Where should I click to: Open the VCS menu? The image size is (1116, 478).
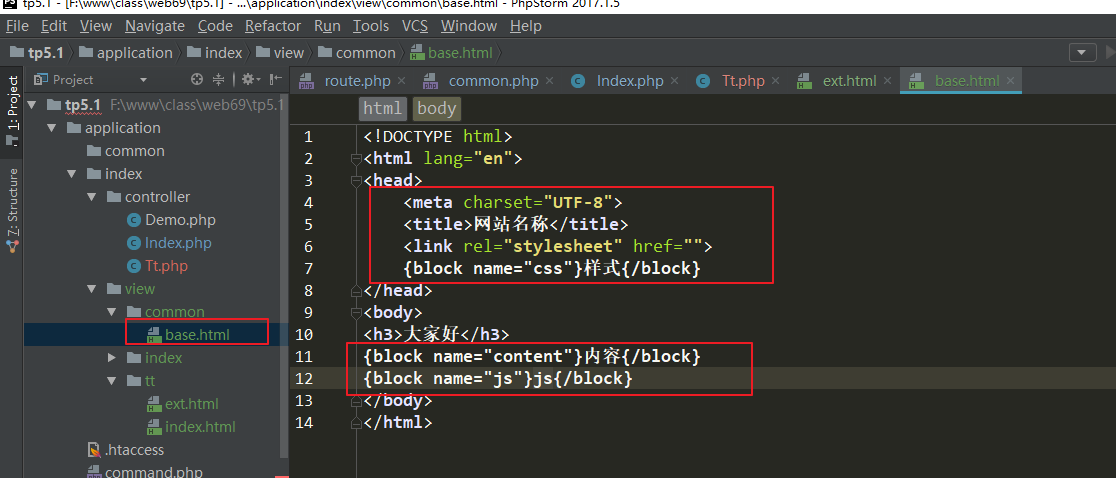tap(415, 26)
